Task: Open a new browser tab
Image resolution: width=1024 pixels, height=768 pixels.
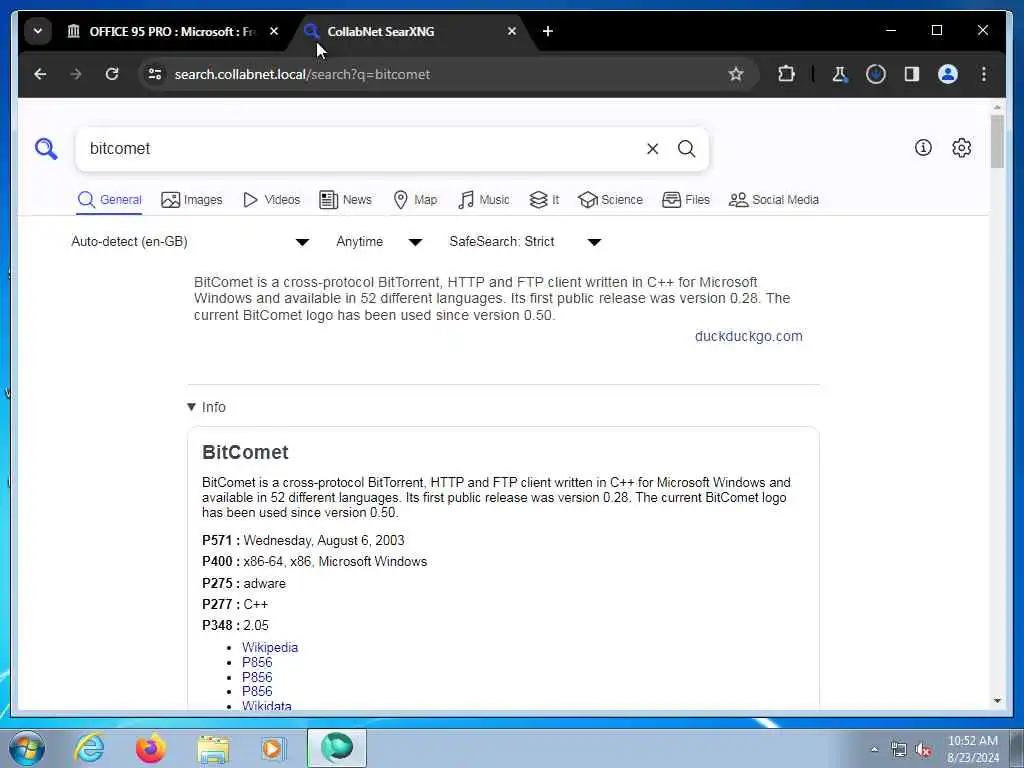Action: point(548,31)
